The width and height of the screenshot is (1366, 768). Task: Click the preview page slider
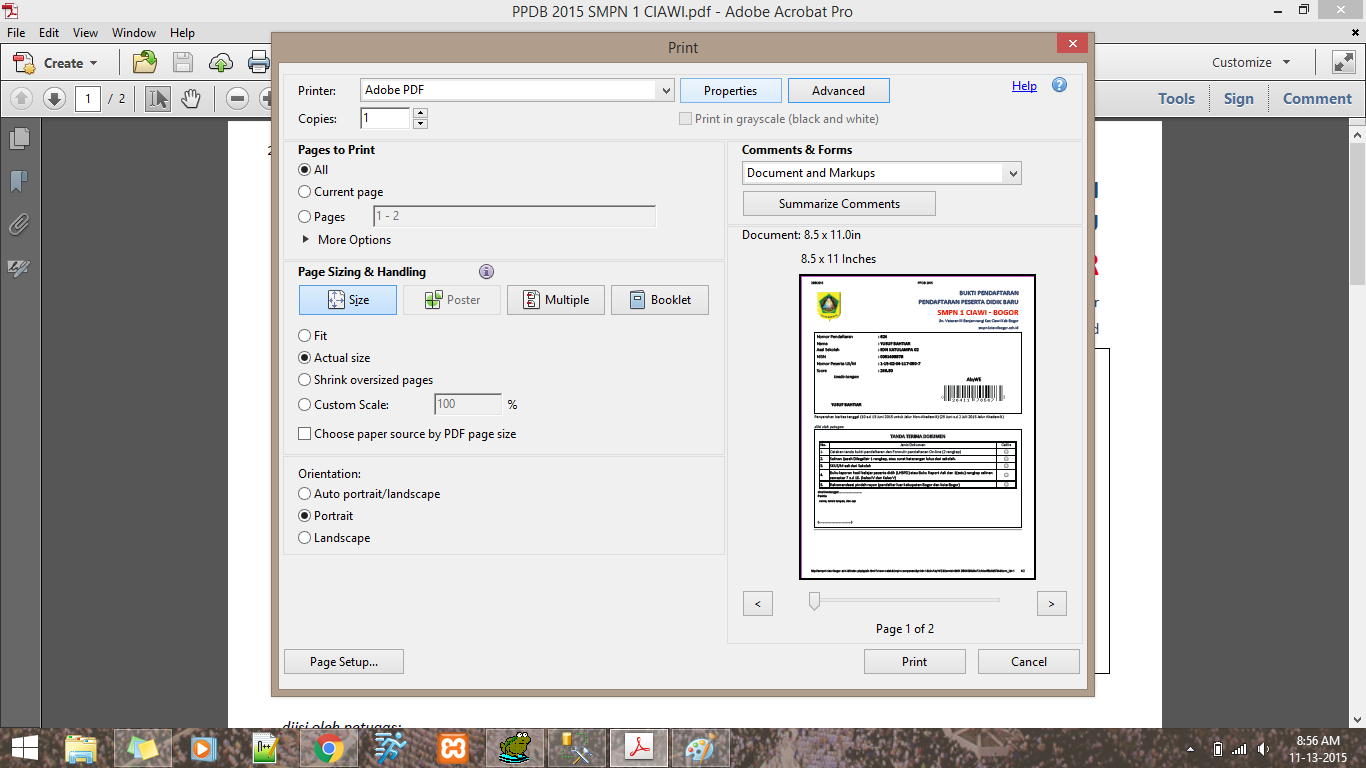coord(813,600)
